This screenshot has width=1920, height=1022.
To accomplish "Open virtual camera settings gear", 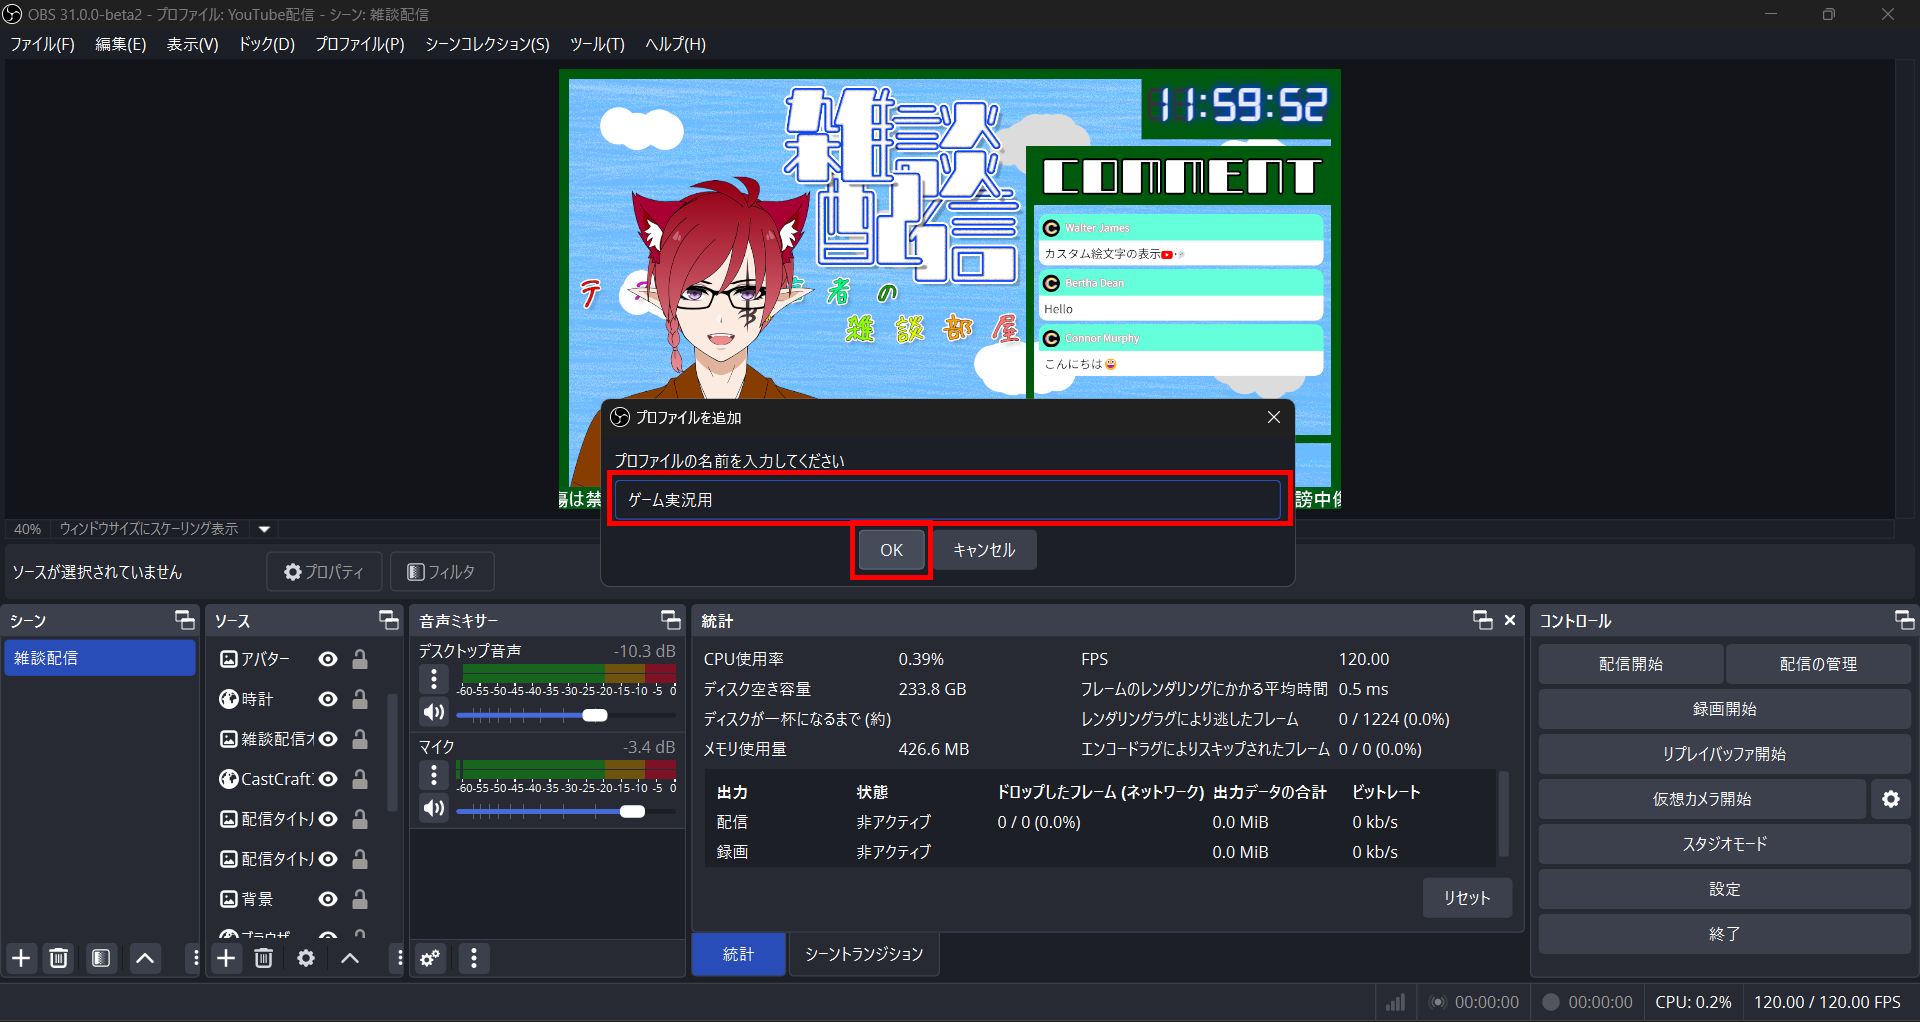I will point(1891,799).
